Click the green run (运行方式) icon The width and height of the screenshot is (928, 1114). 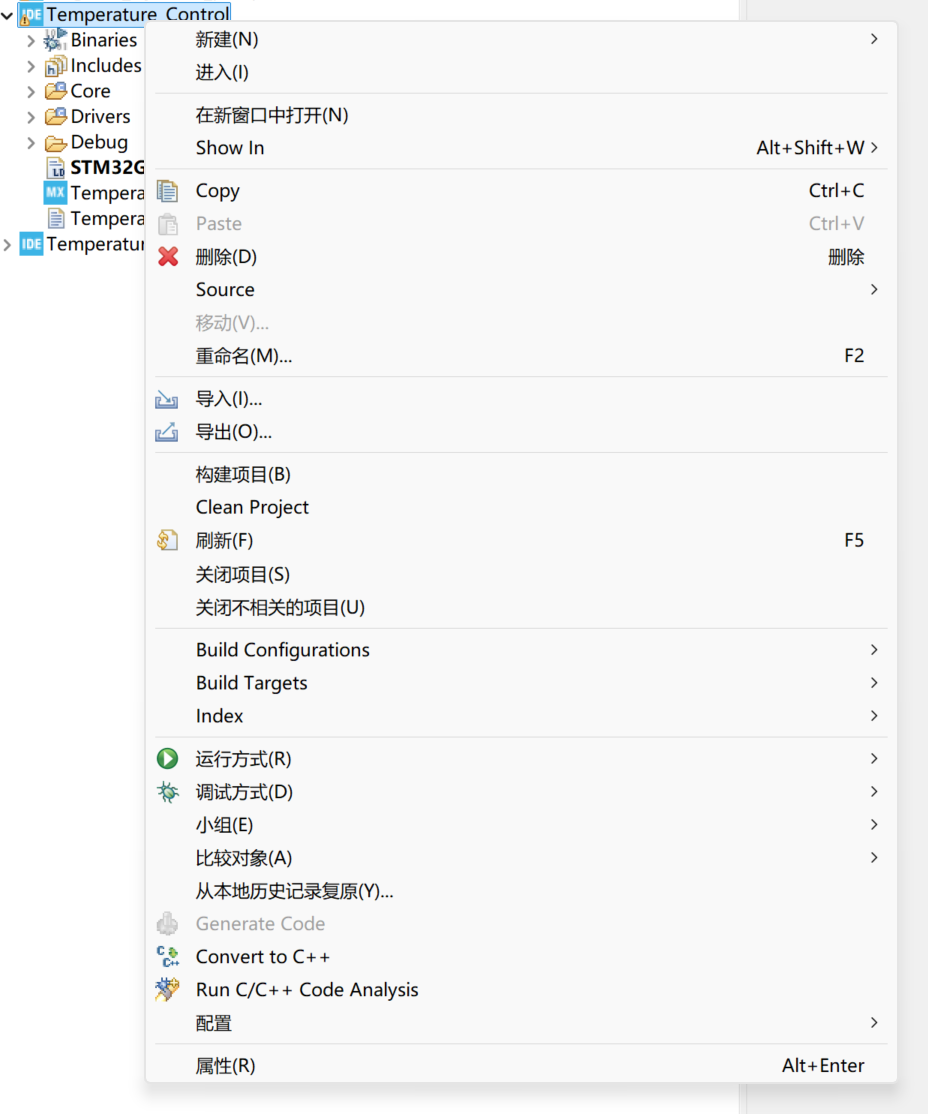[166, 758]
